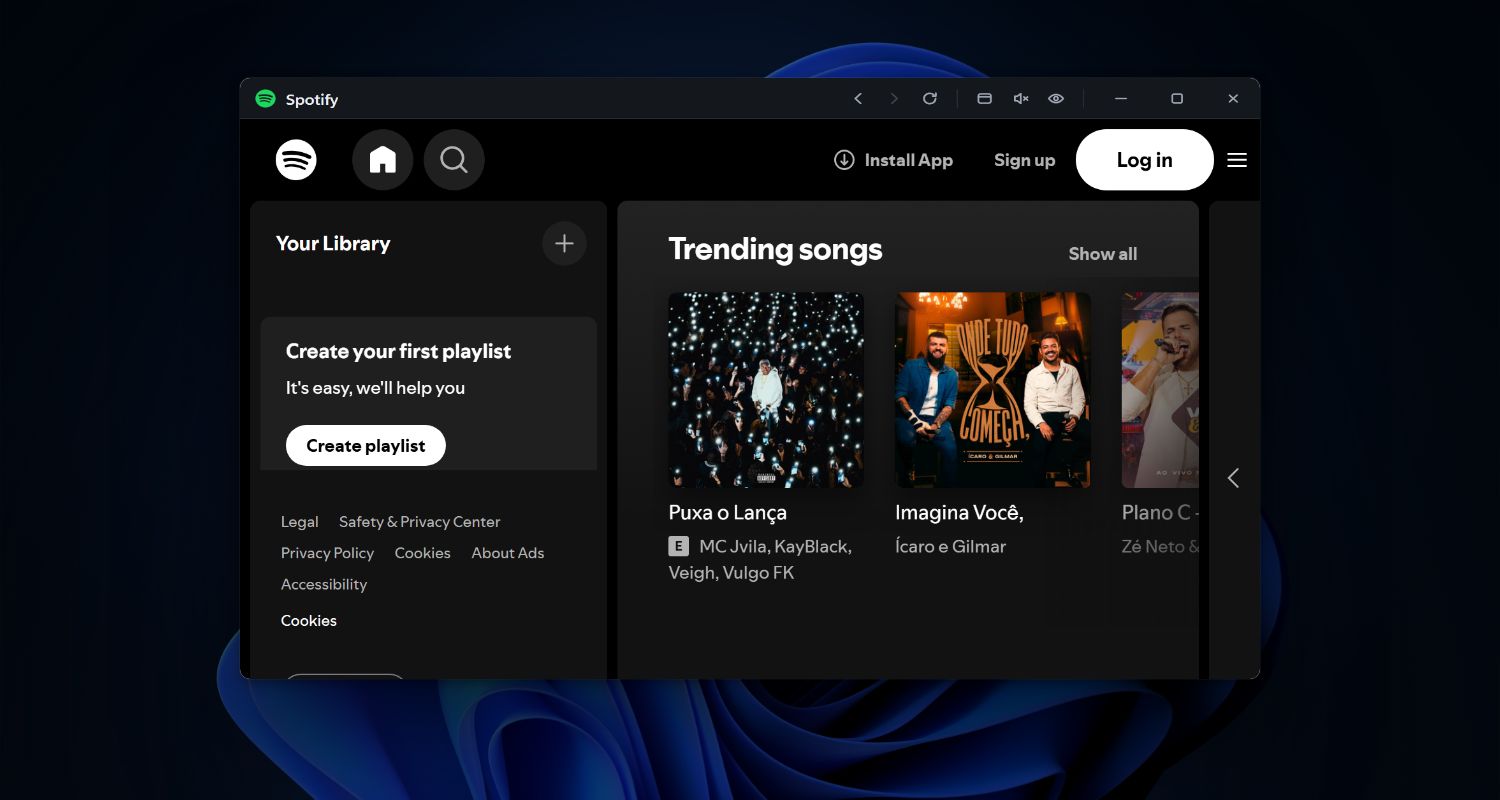Viewport: 1500px width, 800px height.
Task: Click the It's easy, we'll help you text
Action: click(x=375, y=388)
